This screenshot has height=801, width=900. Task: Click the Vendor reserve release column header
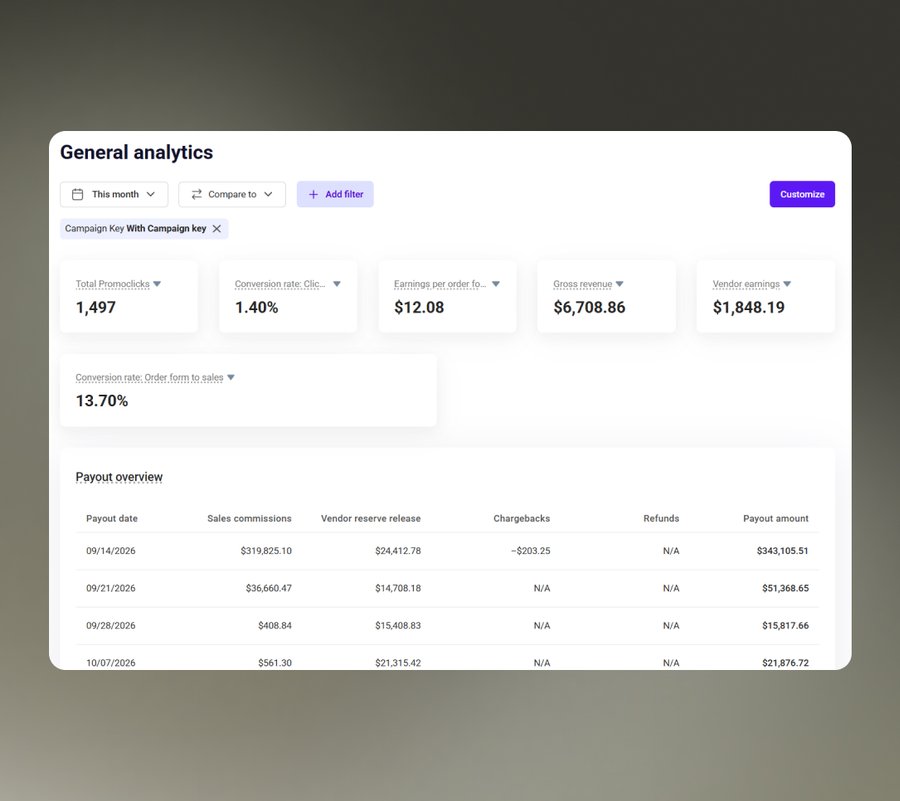click(371, 519)
